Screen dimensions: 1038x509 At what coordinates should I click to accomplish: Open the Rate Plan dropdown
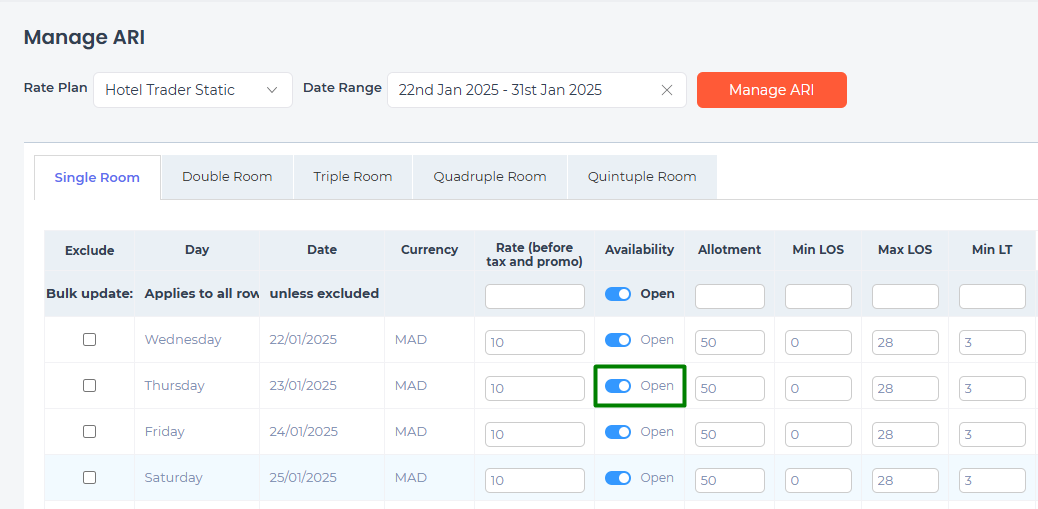(x=193, y=90)
